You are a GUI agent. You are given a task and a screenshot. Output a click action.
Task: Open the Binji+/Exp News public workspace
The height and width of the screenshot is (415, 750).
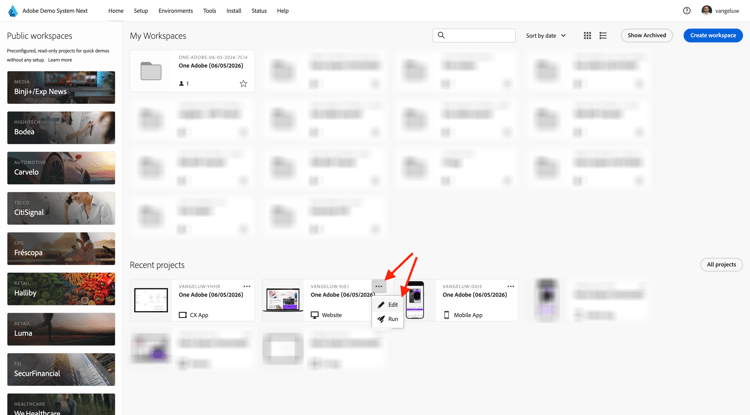click(x=61, y=87)
